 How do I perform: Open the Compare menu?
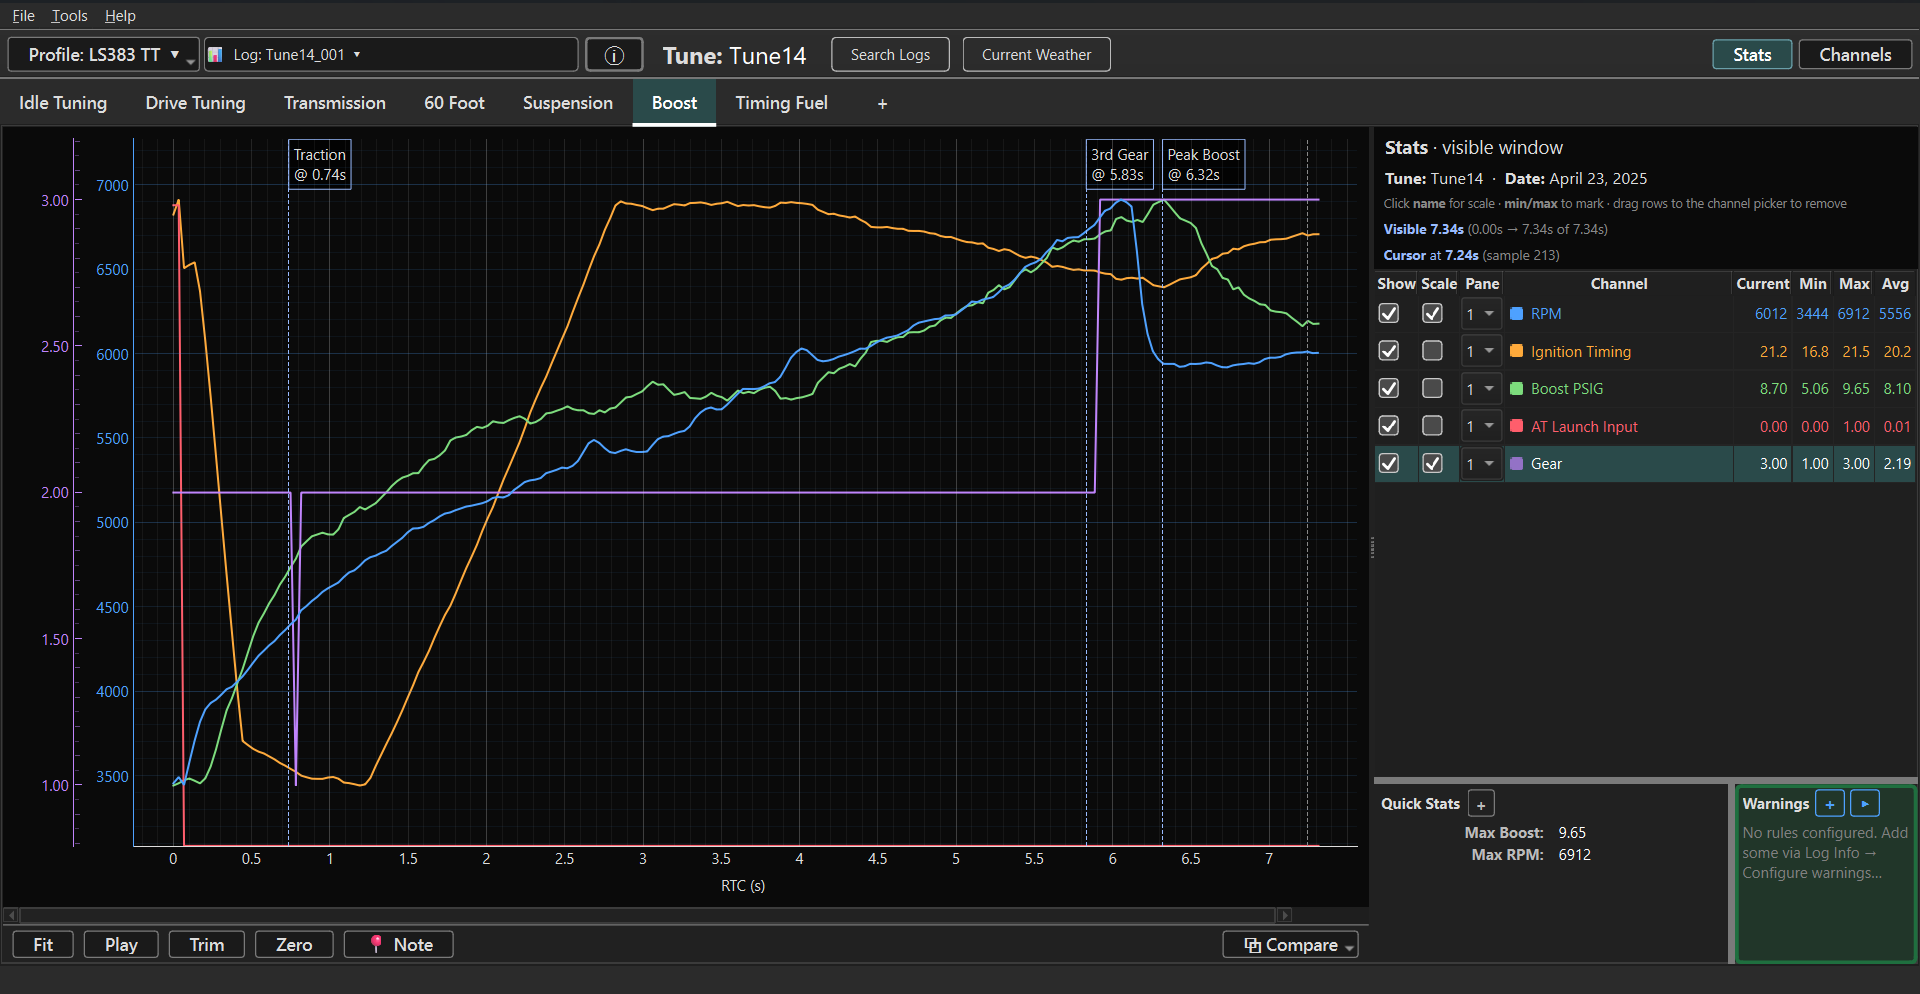(1290, 944)
